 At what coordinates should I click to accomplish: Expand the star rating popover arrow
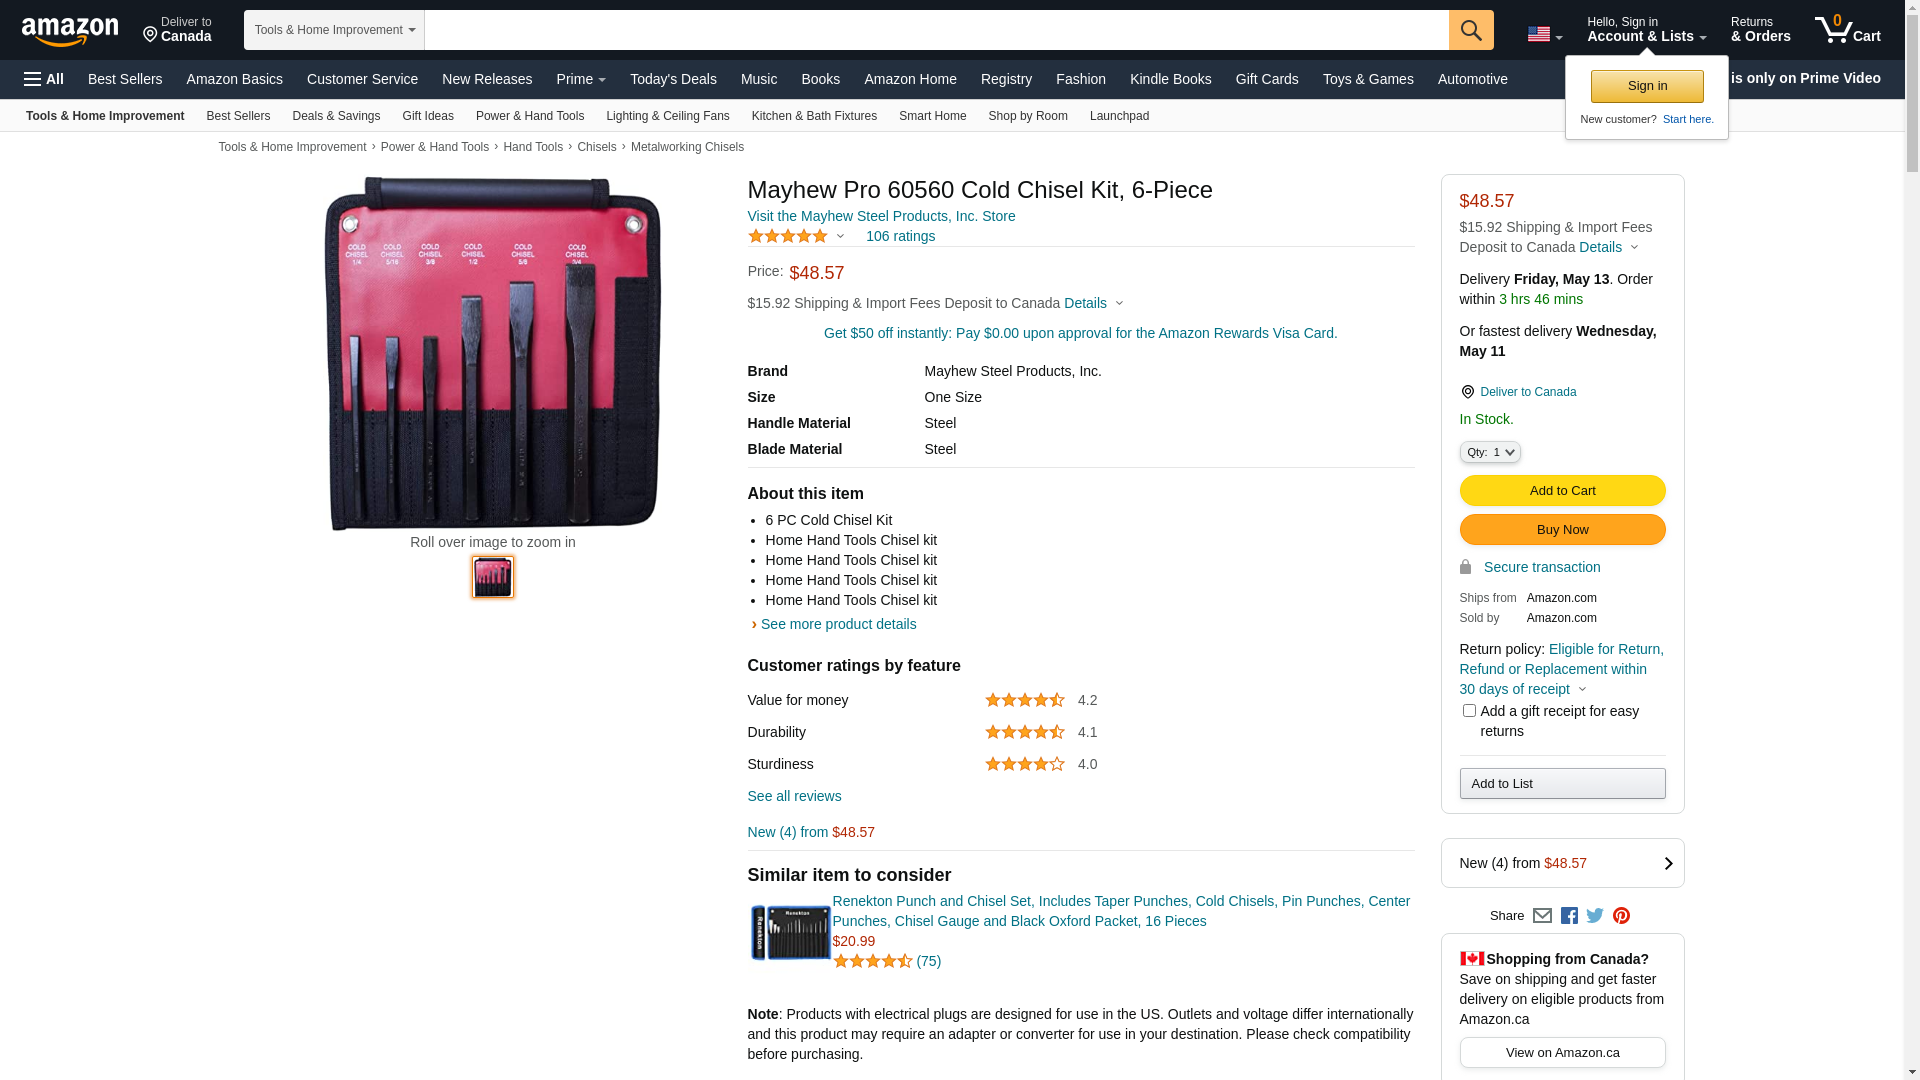(840, 237)
